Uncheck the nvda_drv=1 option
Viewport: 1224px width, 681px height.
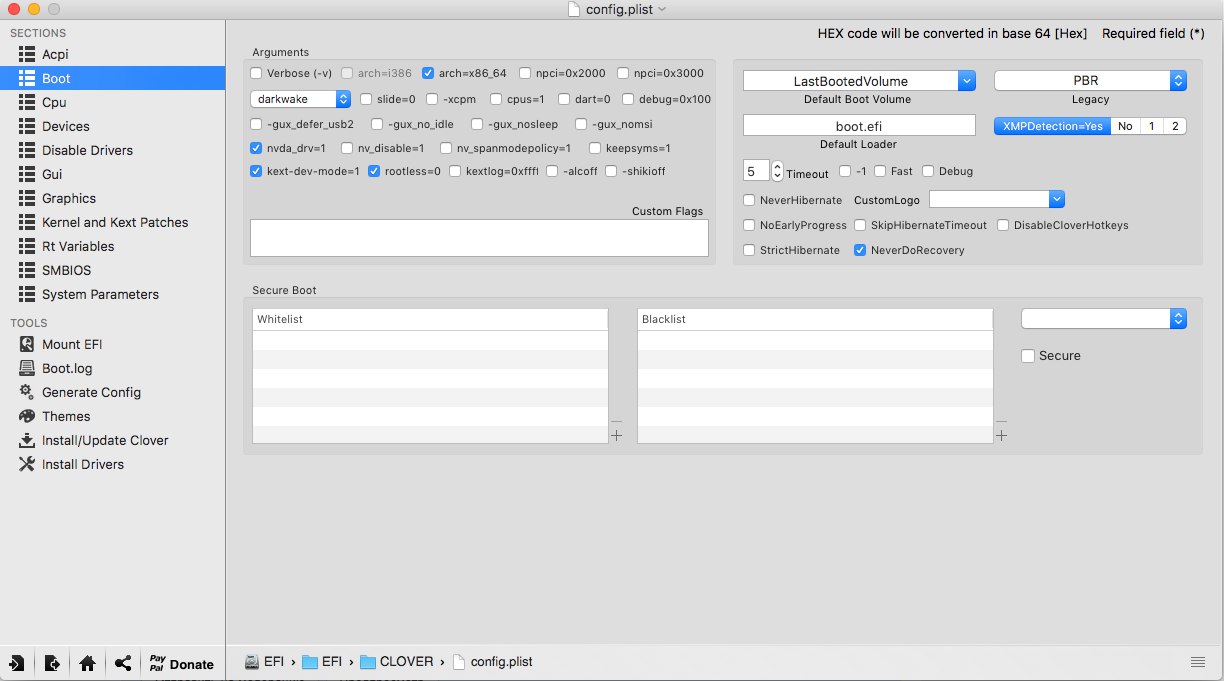(256, 148)
